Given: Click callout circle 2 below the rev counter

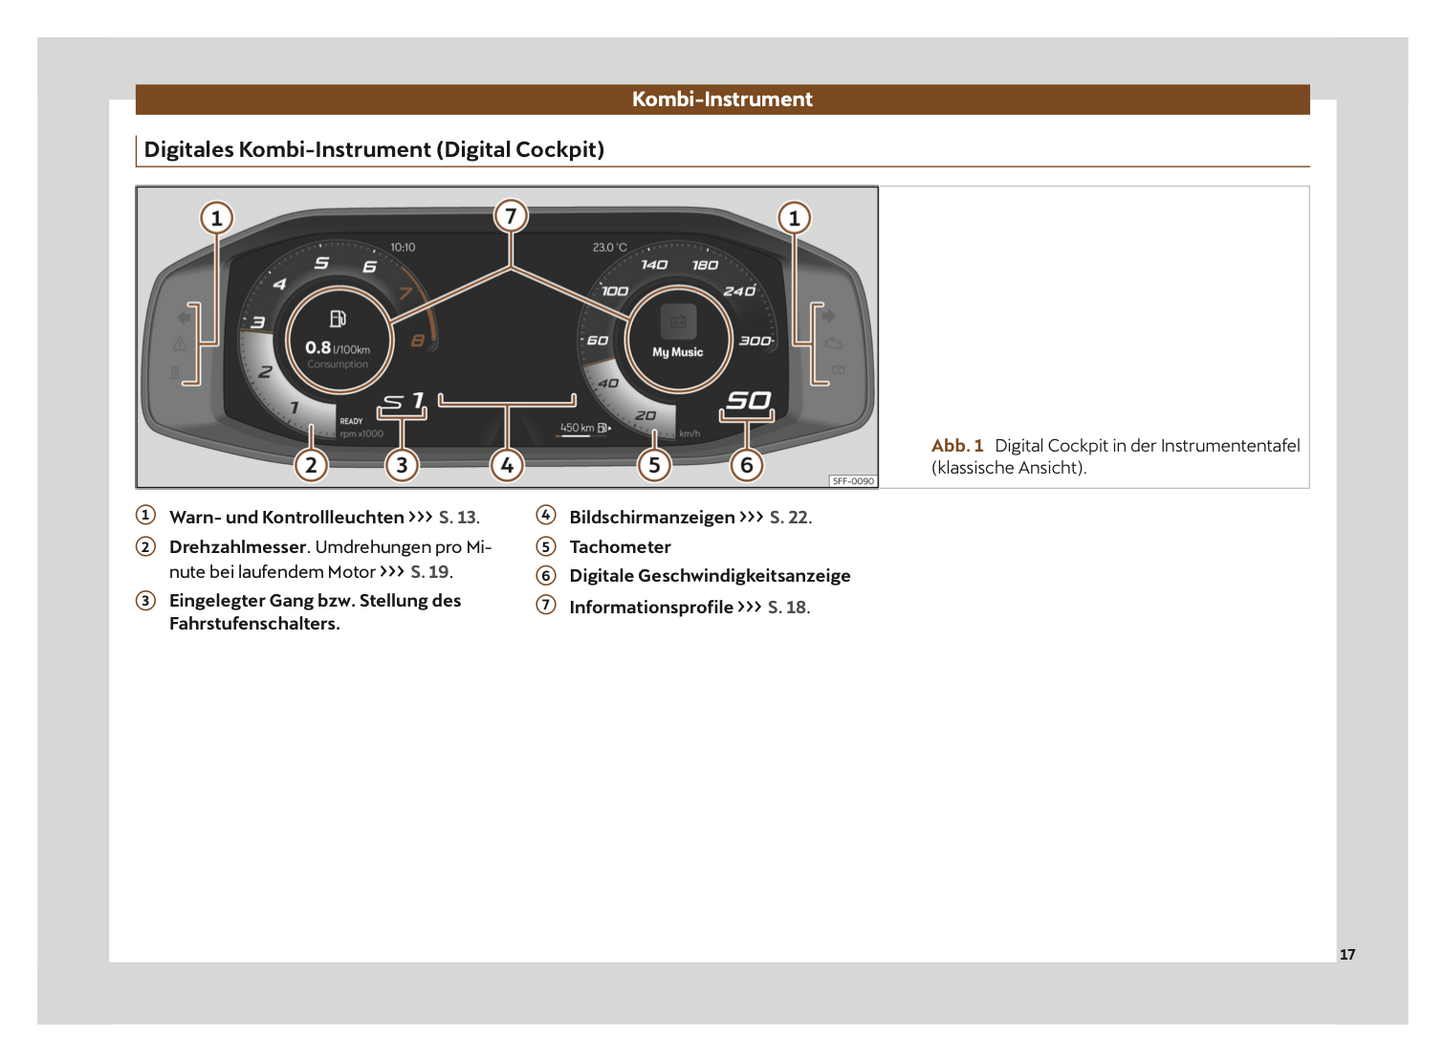Looking at the screenshot, I should click(x=311, y=465).
